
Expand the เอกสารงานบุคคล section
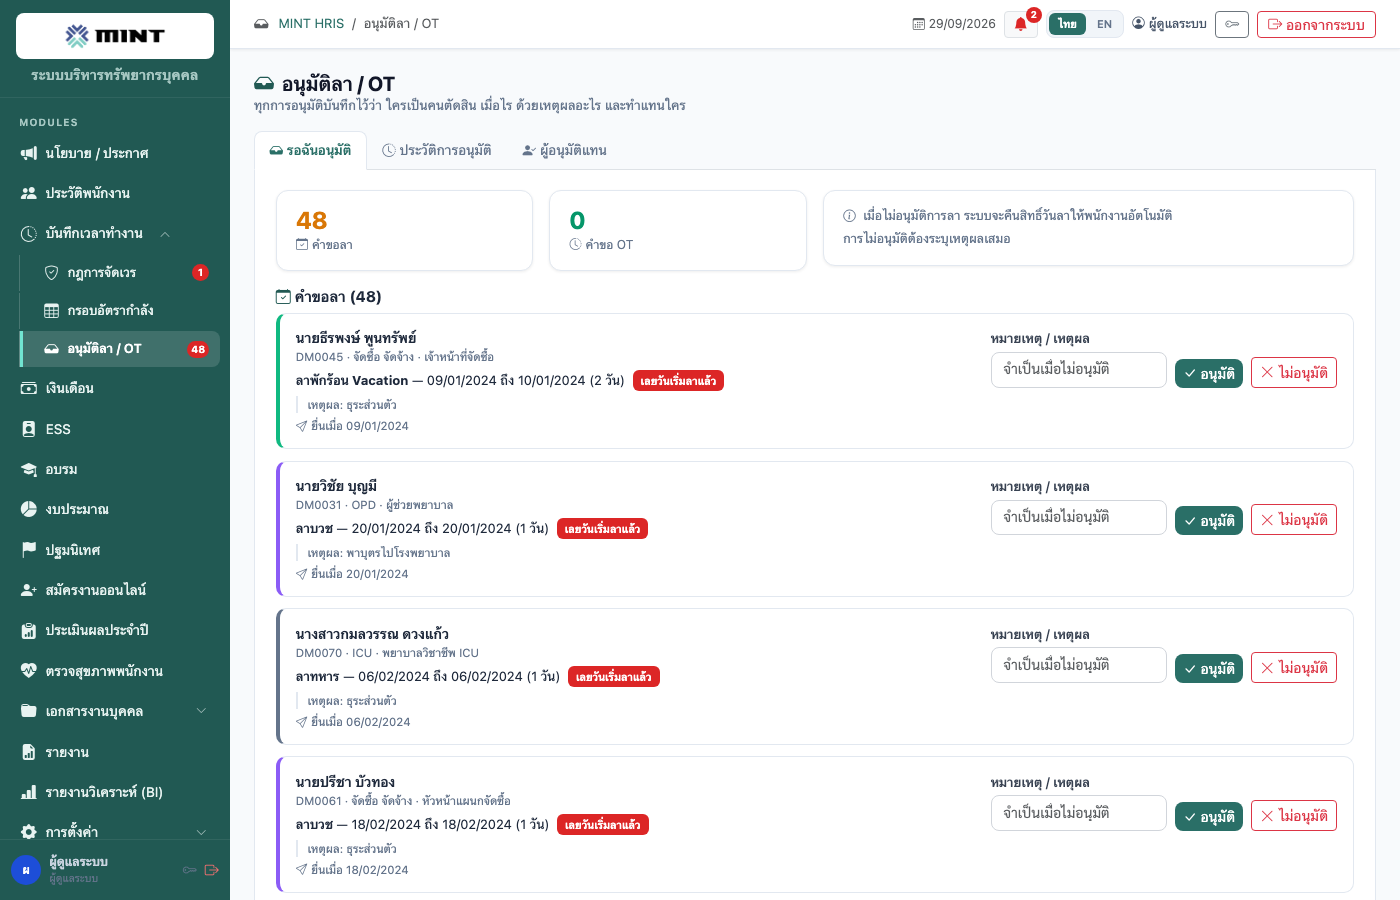tap(115, 711)
